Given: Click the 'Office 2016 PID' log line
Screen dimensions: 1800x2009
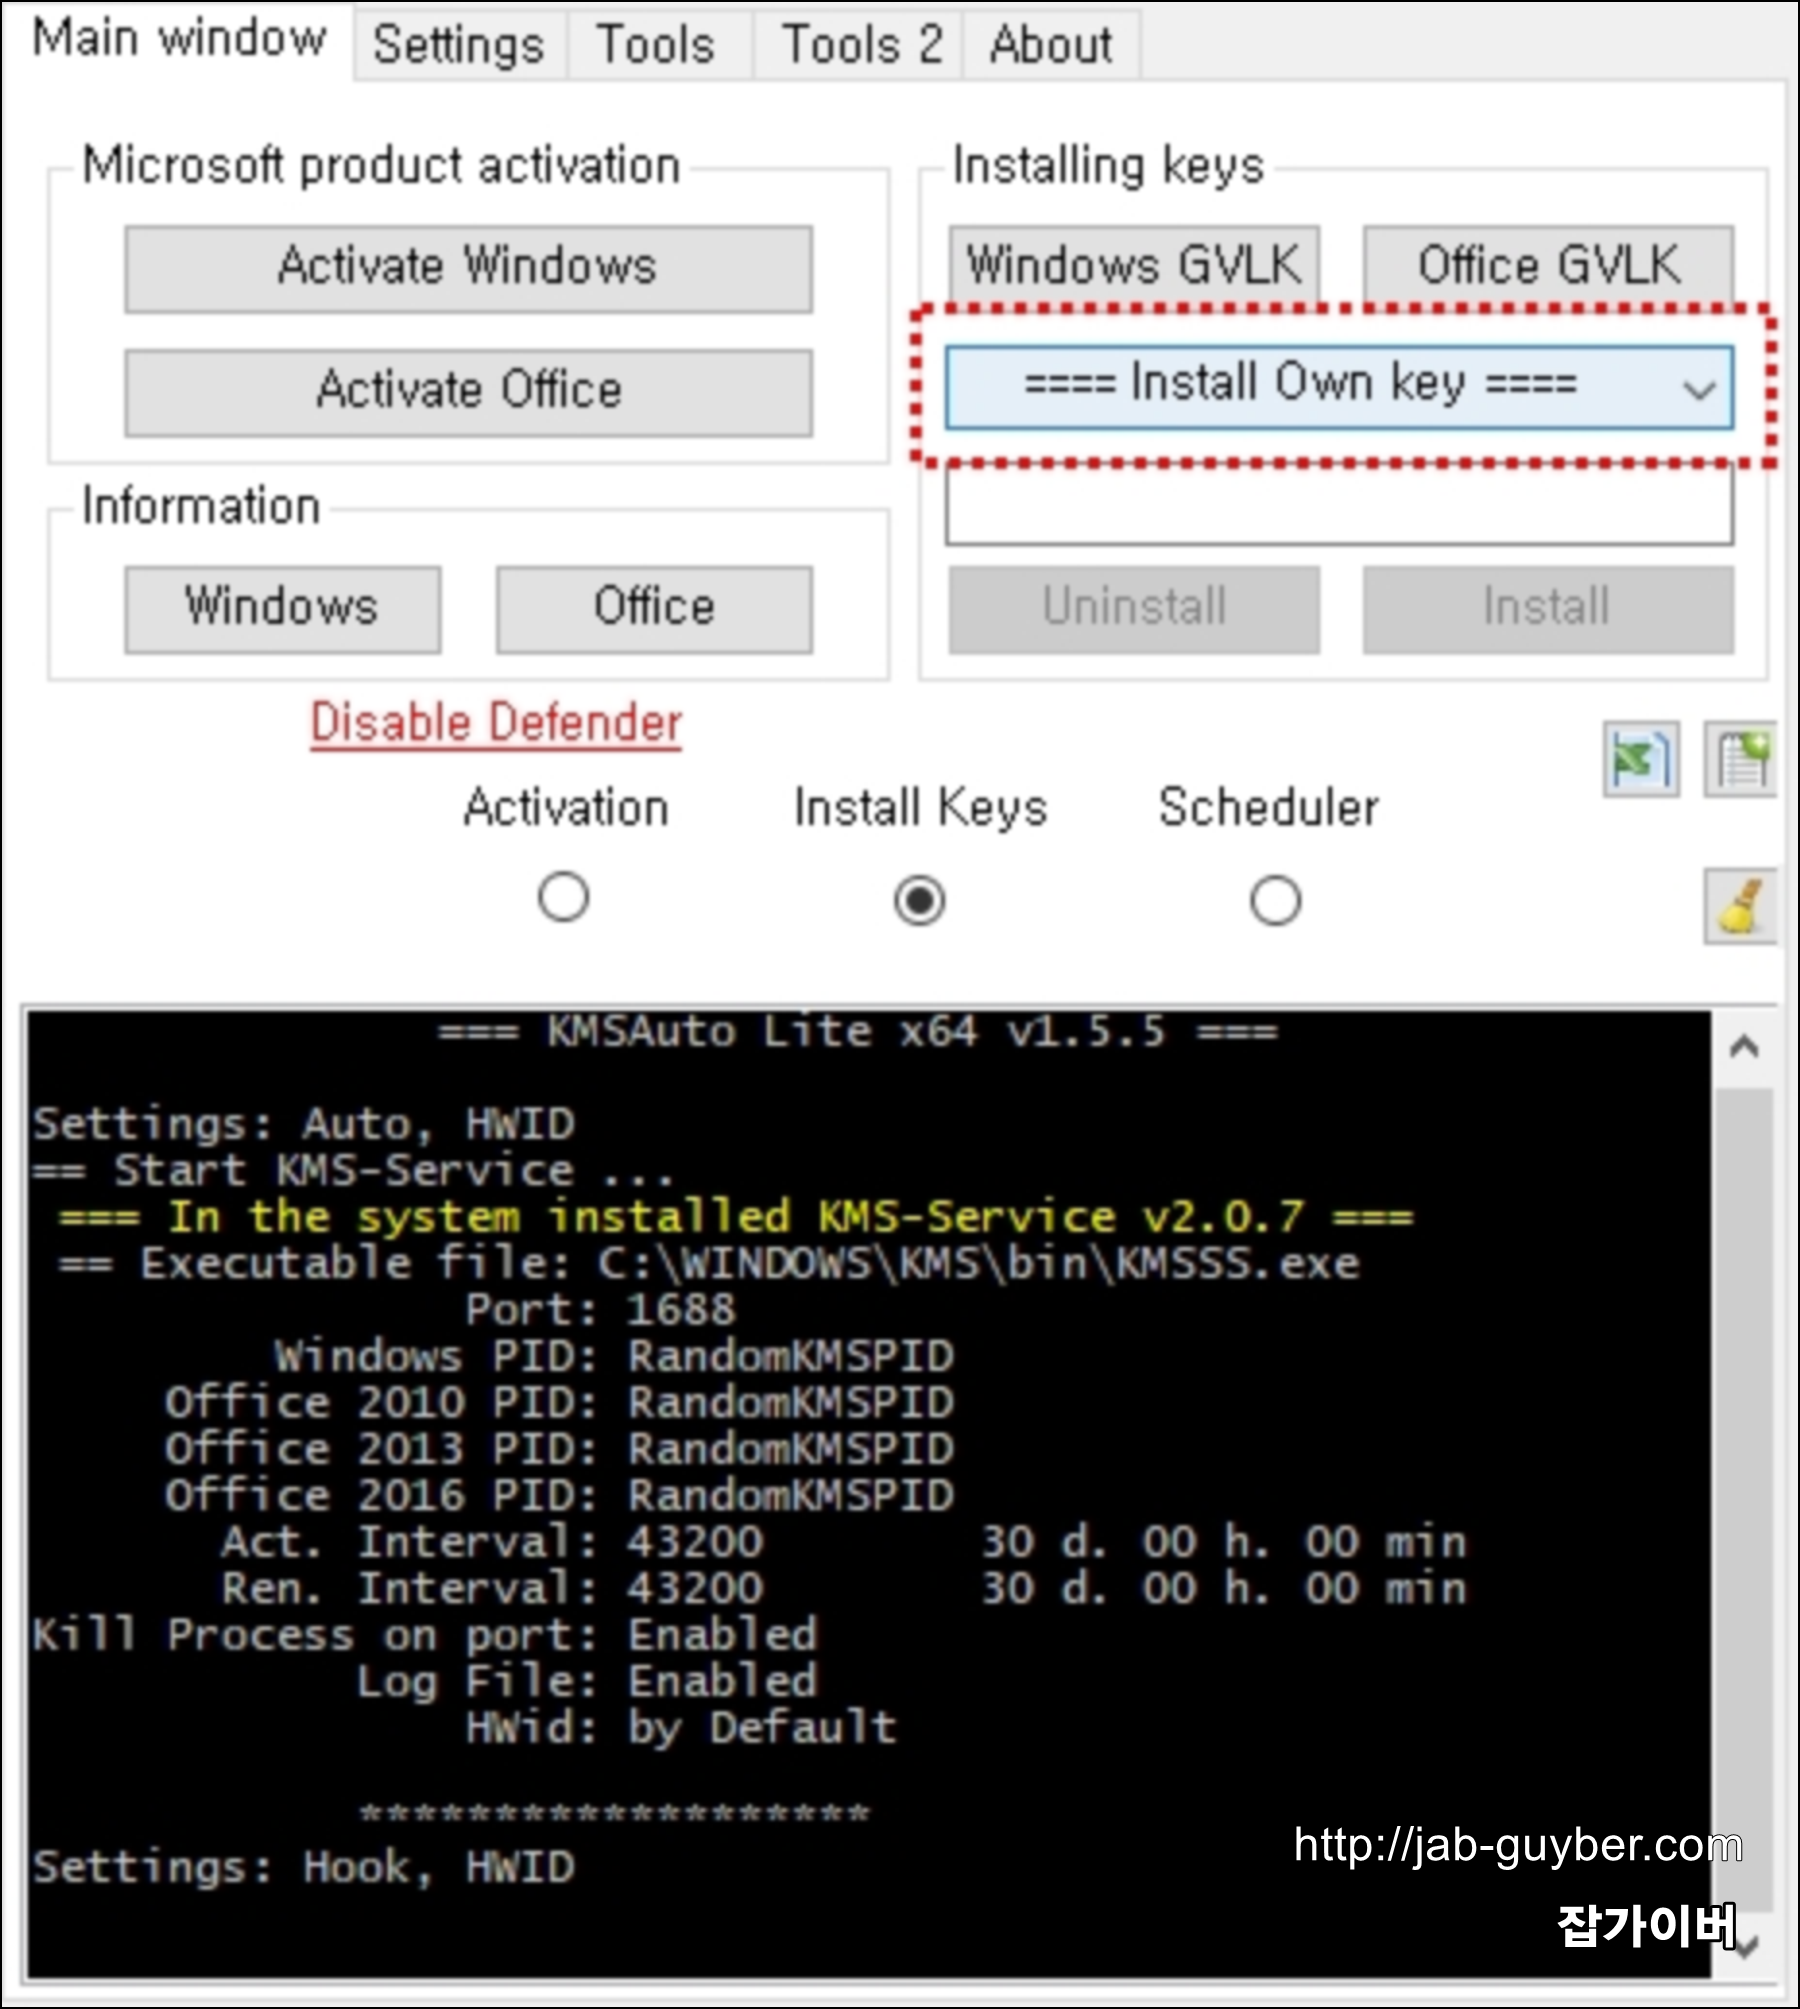Looking at the screenshot, I should coord(559,1495).
